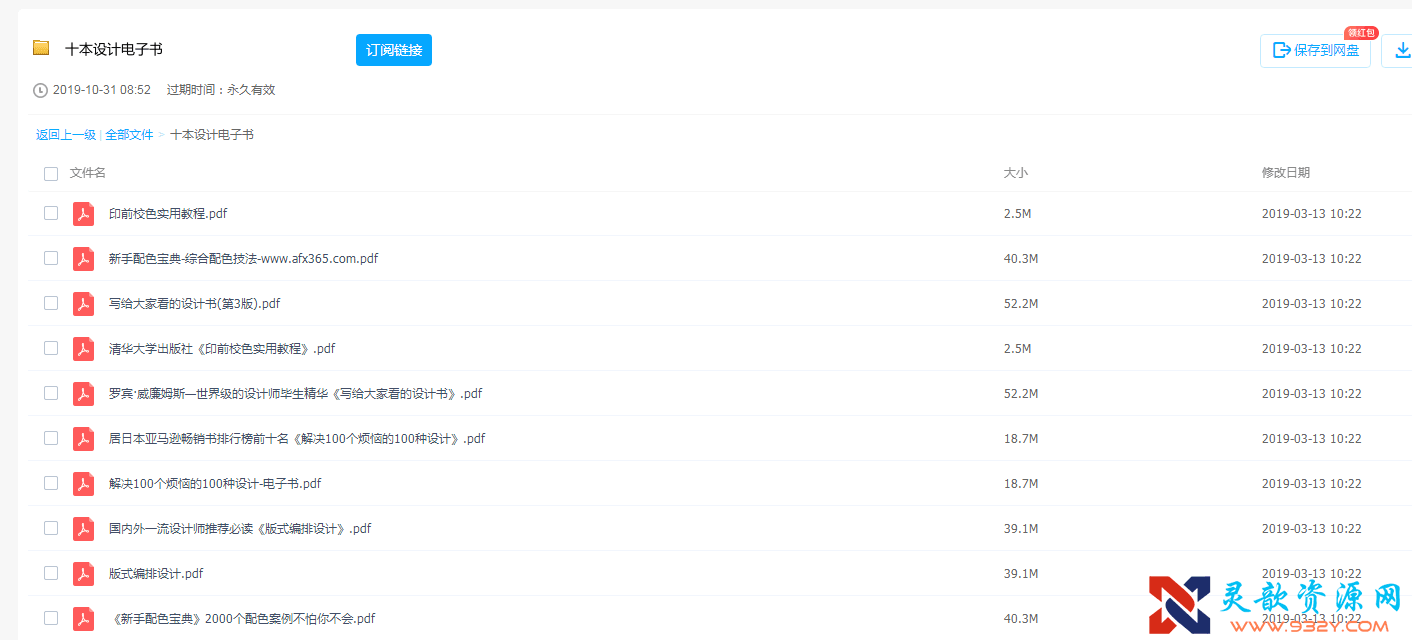Click the PDF icon for 写给大家看的设计书(第3版).pdf
The height and width of the screenshot is (640, 1412).
pos(83,304)
